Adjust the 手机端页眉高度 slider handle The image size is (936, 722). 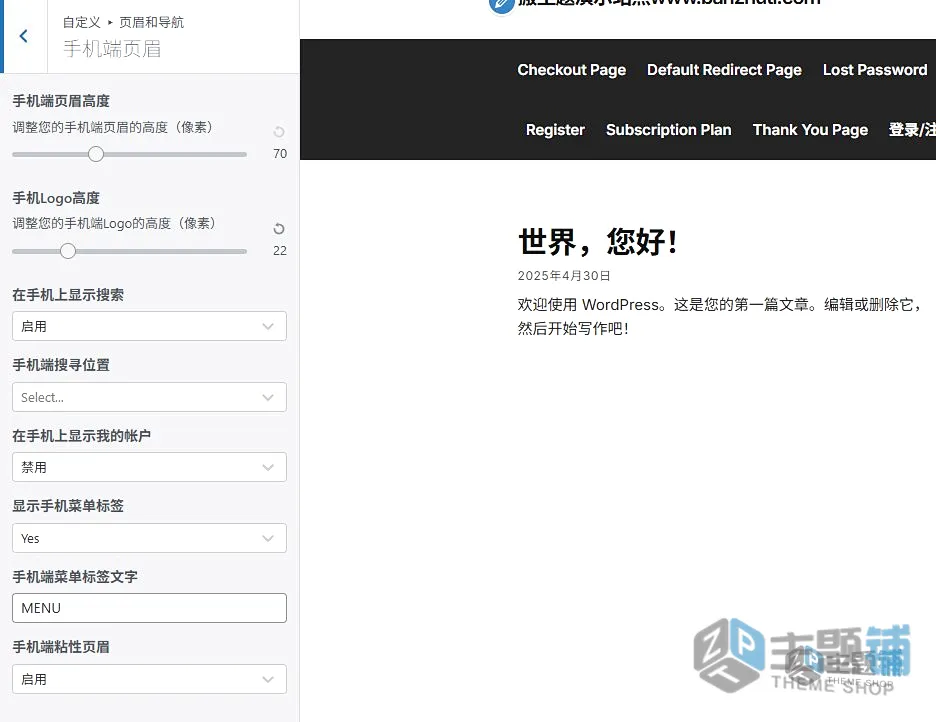96,154
